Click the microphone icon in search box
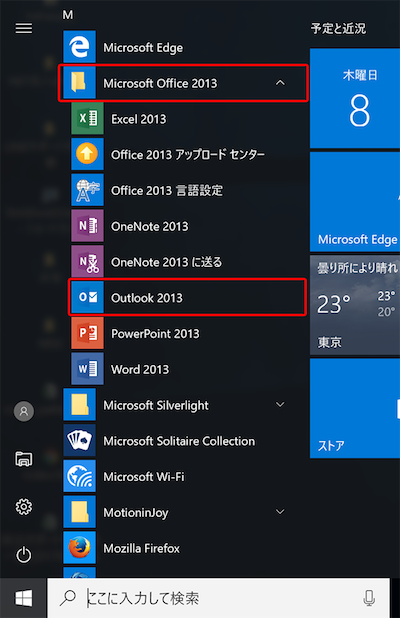Image resolution: width=400 pixels, height=618 pixels. click(x=369, y=598)
